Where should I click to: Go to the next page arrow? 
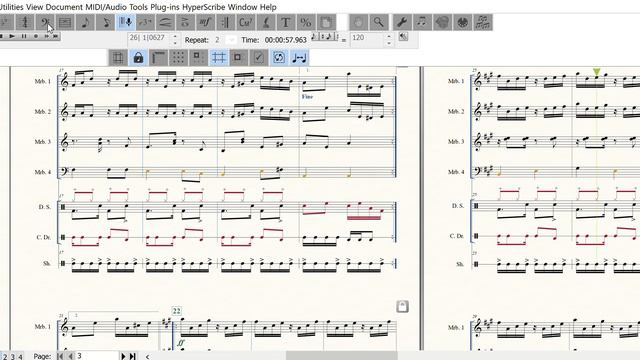click(123, 356)
